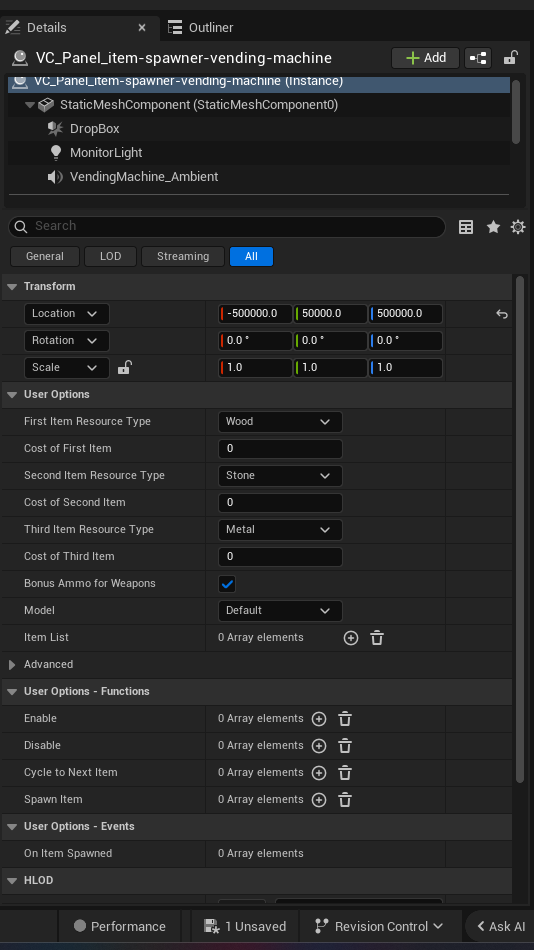This screenshot has height=950, width=534.
Task: Open the property matrix table icon
Action: tap(466, 227)
